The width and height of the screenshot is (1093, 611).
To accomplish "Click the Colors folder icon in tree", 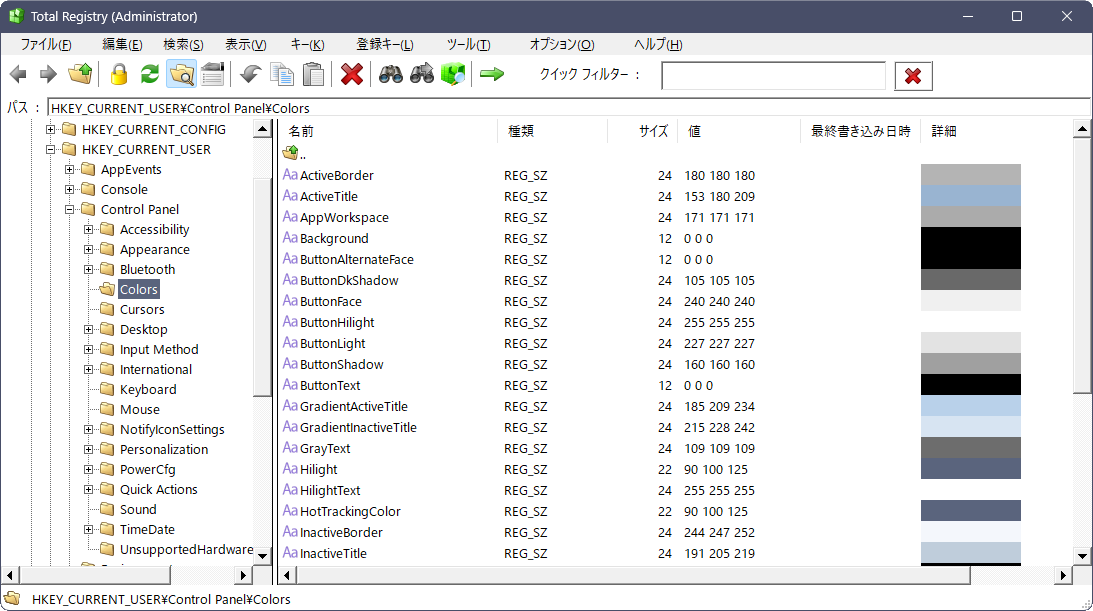I will pyautogui.click(x=107, y=289).
